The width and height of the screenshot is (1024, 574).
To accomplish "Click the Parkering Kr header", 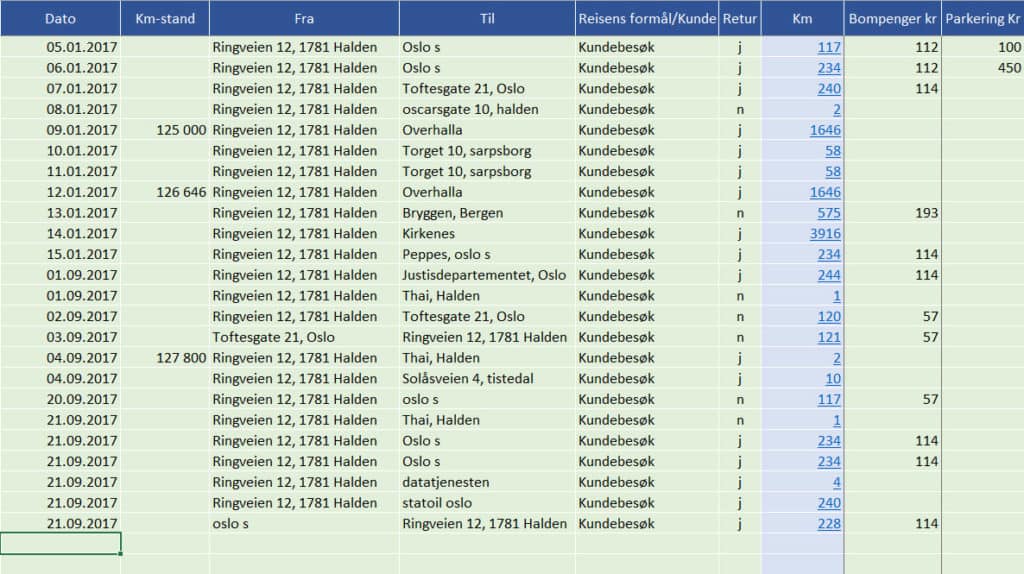I will coord(982,18).
